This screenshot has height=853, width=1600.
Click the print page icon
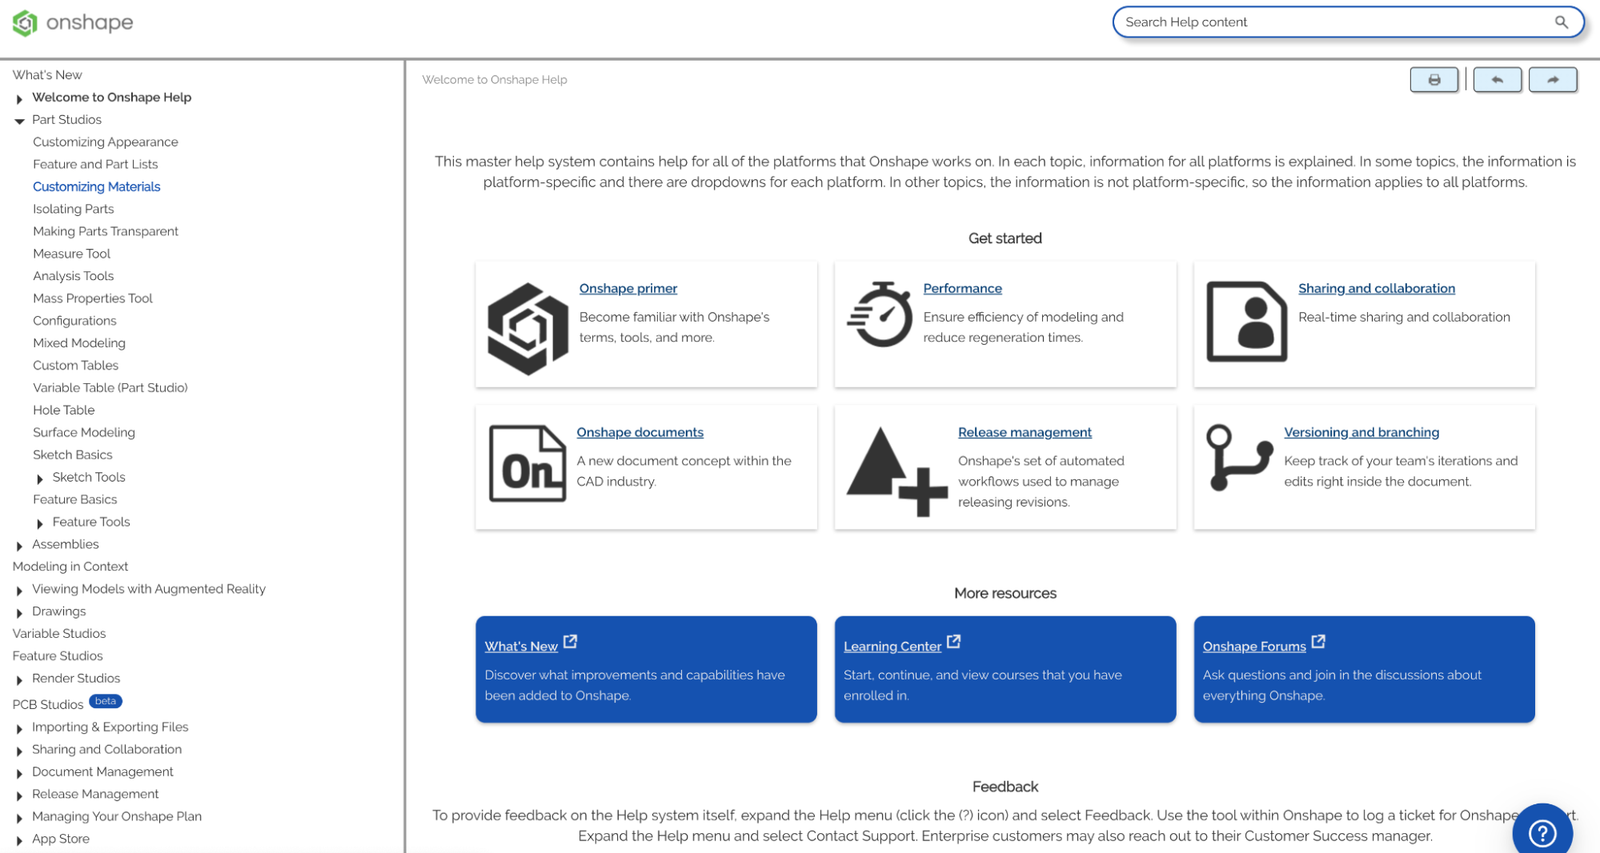point(1433,80)
